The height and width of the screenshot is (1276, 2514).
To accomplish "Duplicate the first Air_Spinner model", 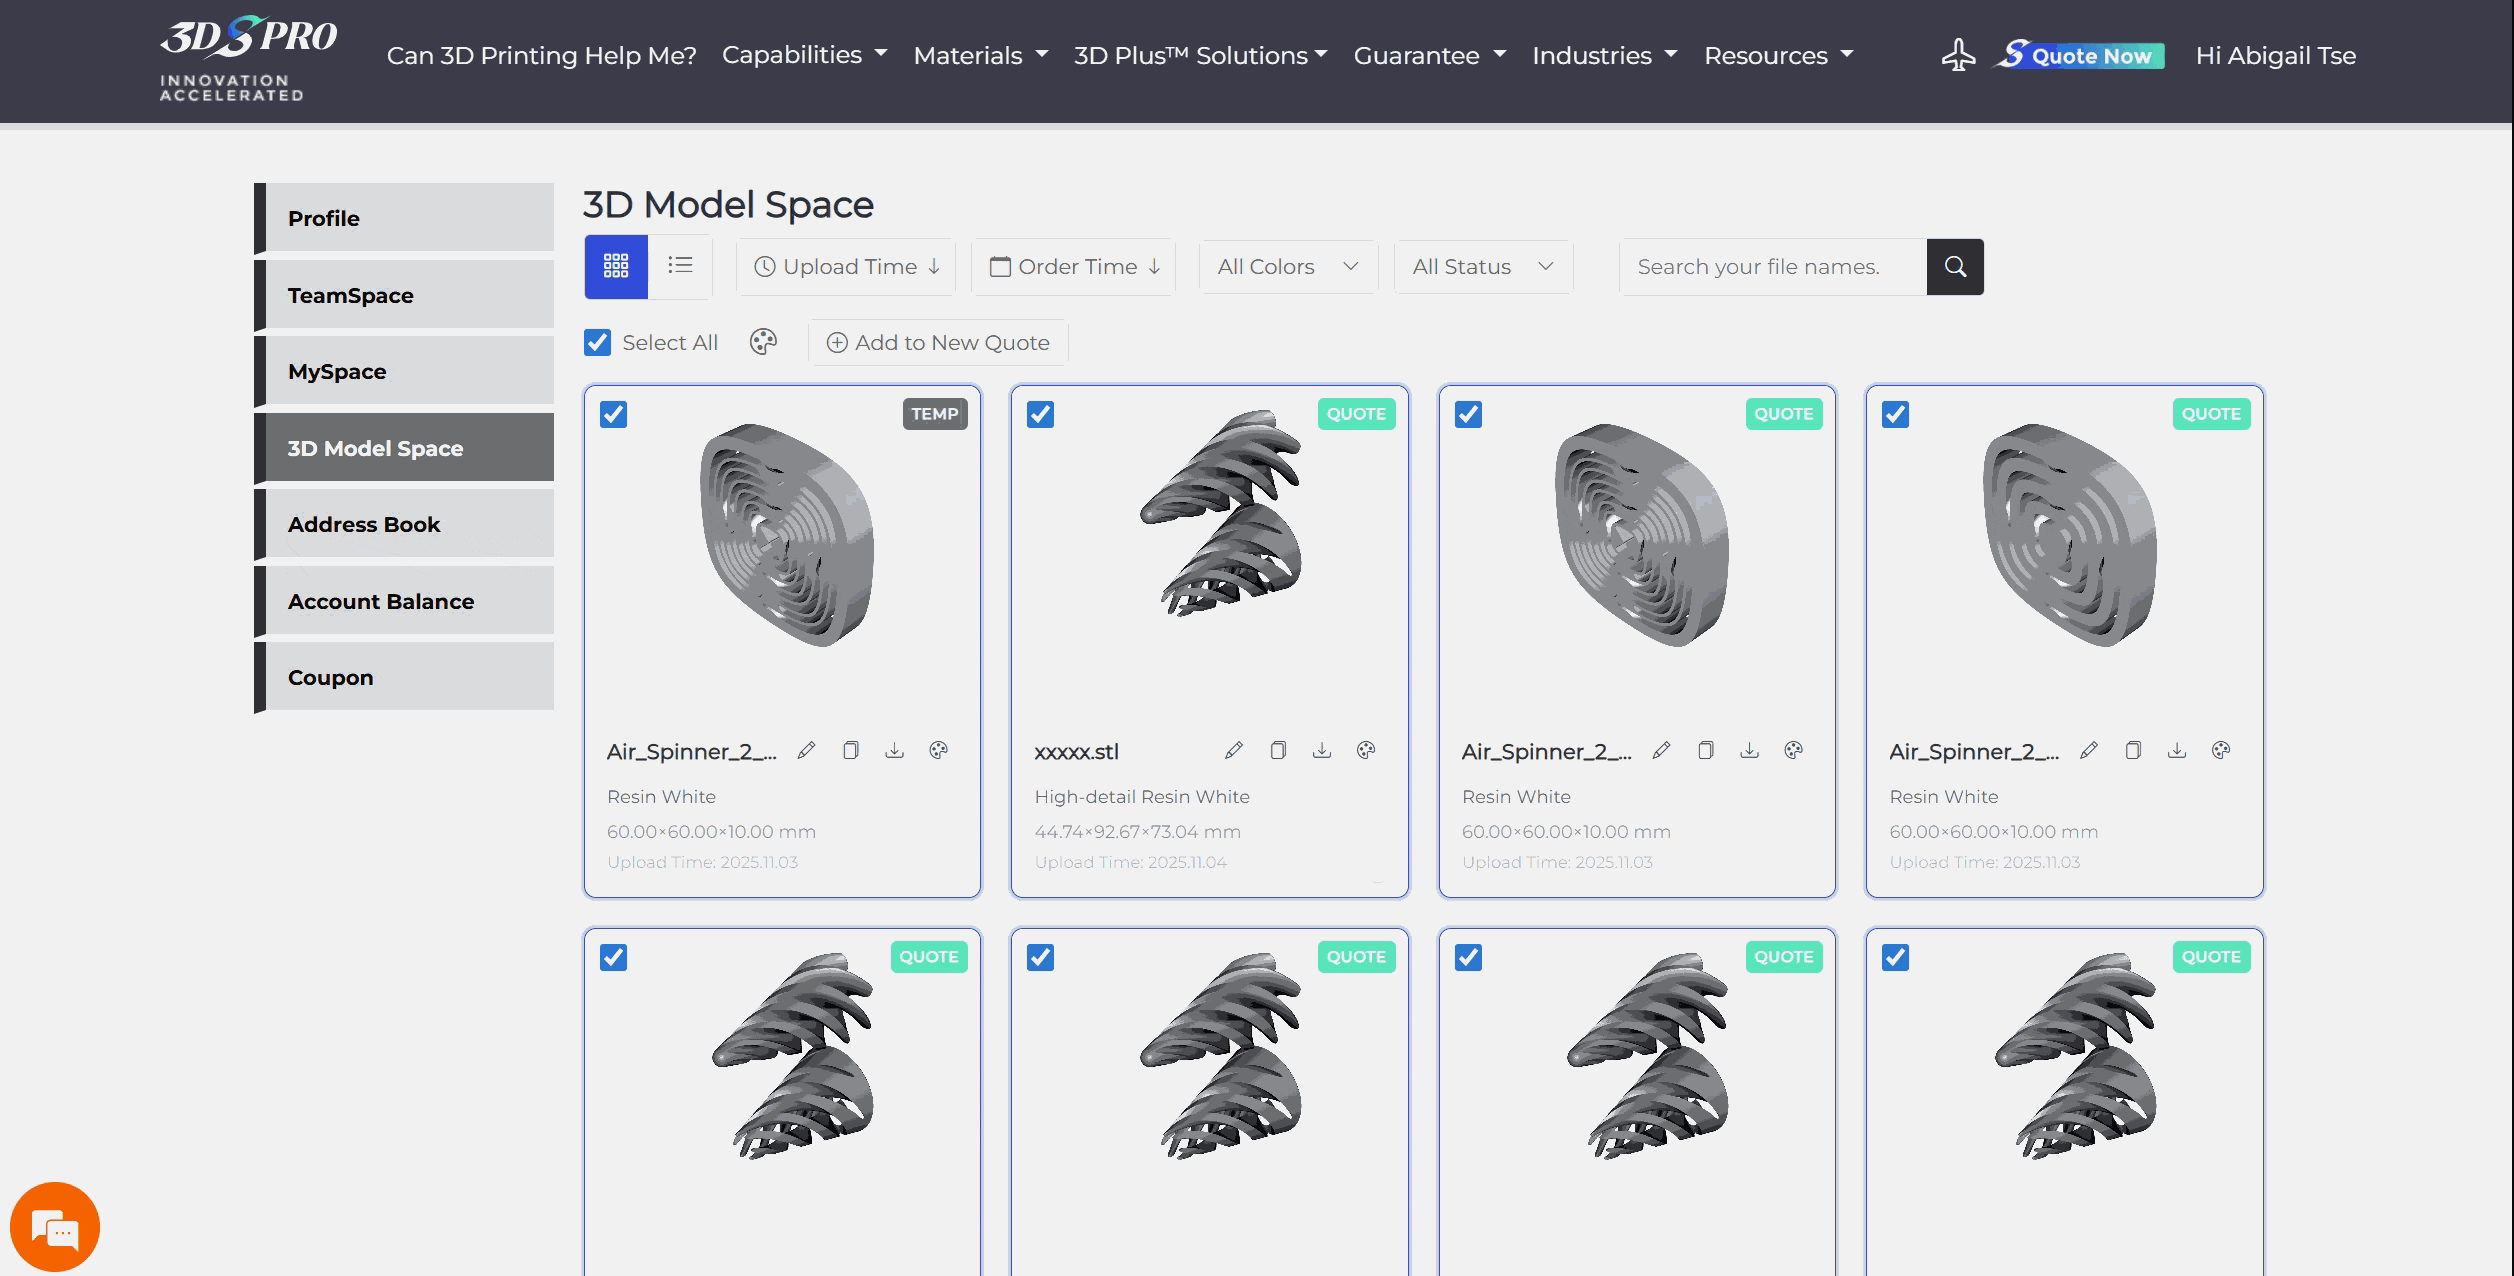I will [x=851, y=750].
